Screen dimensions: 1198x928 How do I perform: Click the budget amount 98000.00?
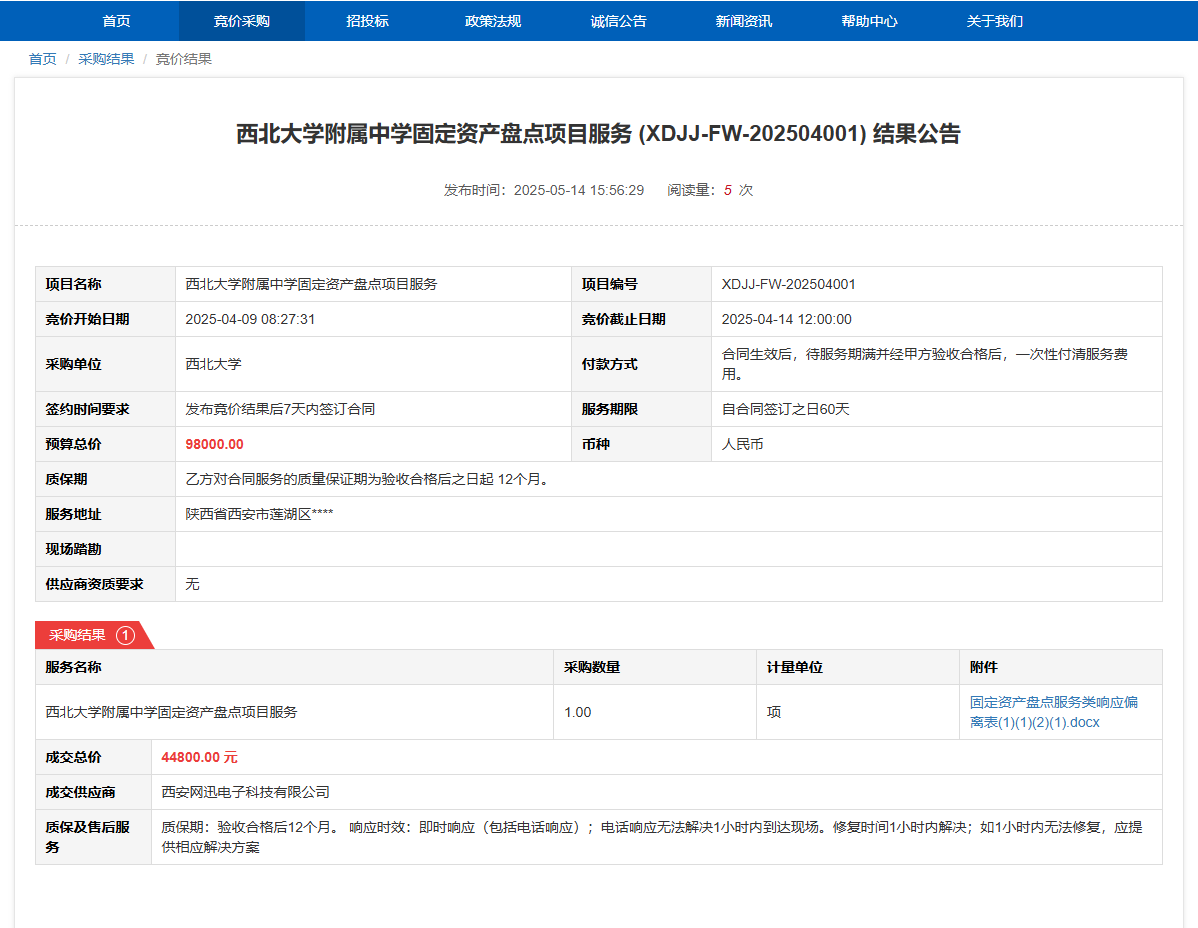click(214, 444)
